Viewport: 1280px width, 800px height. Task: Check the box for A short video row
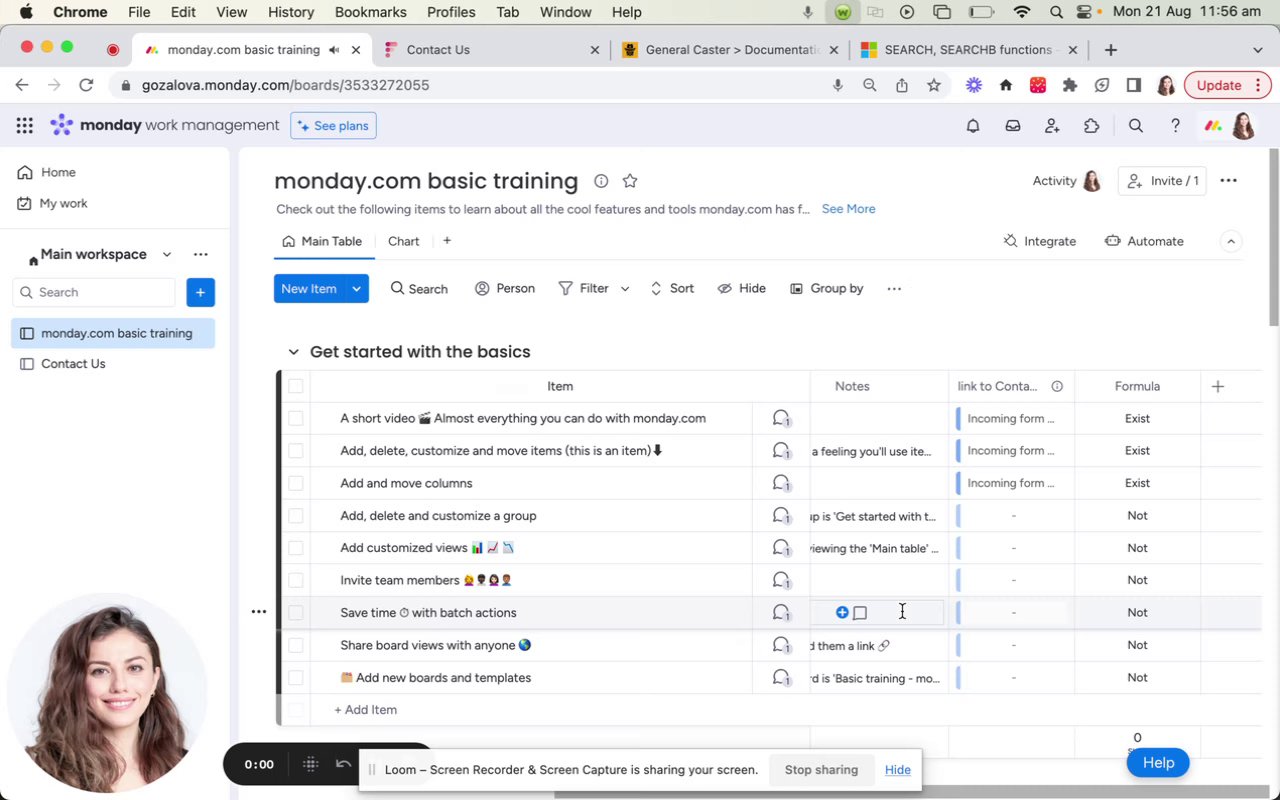pyautogui.click(x=295, y=418)
